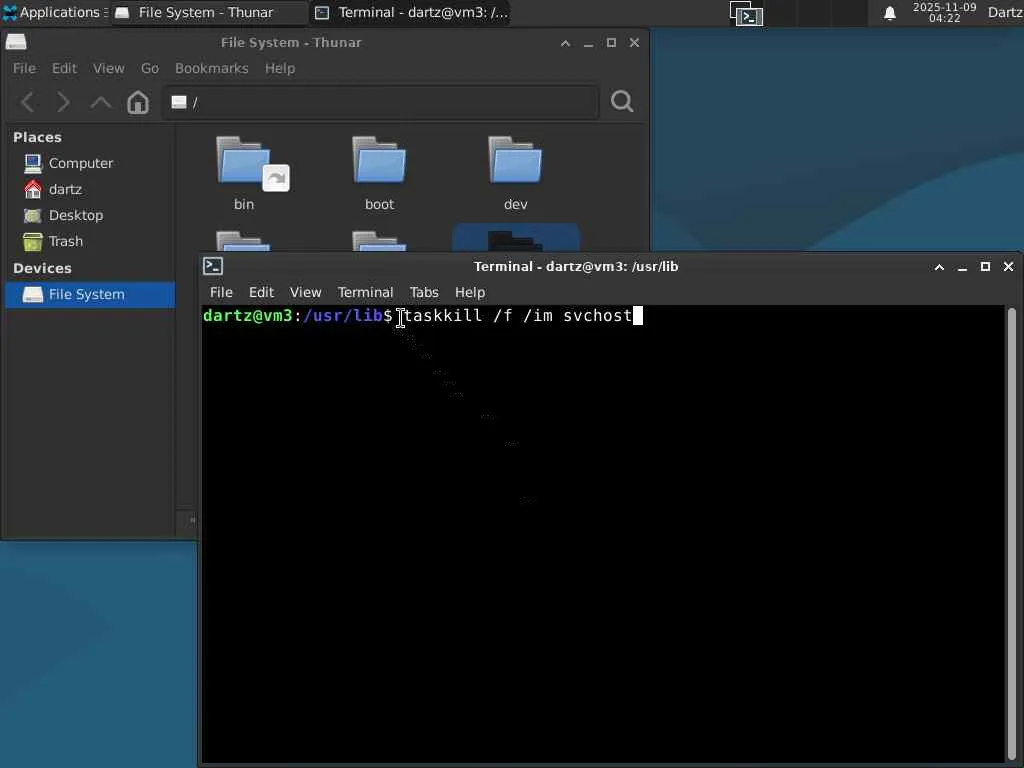Screen dimensions: 1024x768
Task: Open Terminal Help menu
Action: pyautogui.click(x=470, y=293)
